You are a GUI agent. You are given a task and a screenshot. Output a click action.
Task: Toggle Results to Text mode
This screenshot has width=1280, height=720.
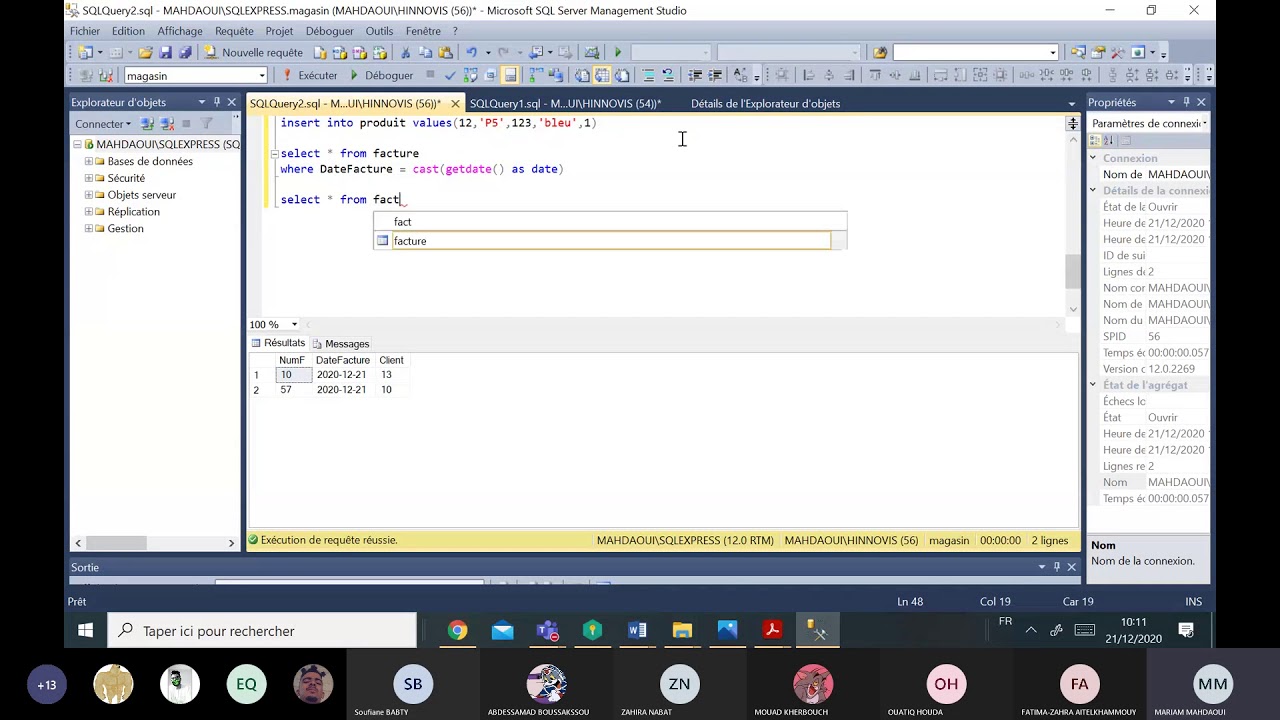pos(581,75)
